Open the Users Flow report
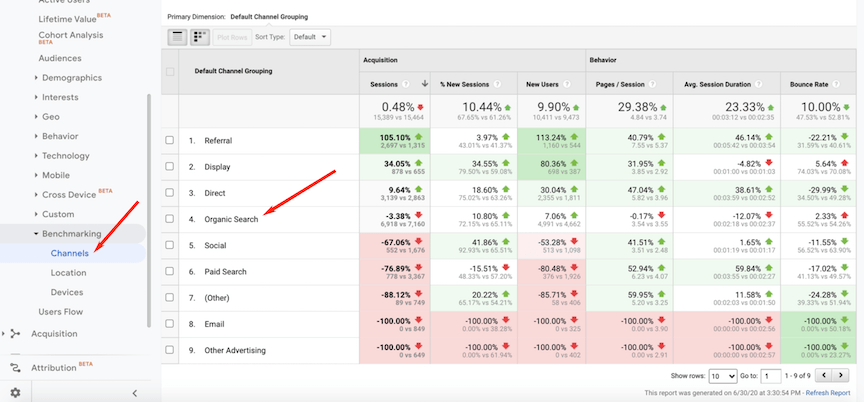The width and height of the screenshot is (864, 402). (61, 312)
